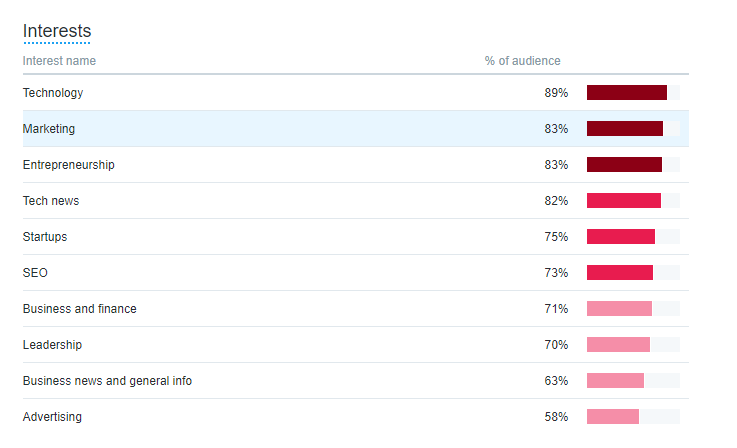Viewport: 737px width, 448px height.
Task: Click the Advertising interest name
Action: pos(52,417)
